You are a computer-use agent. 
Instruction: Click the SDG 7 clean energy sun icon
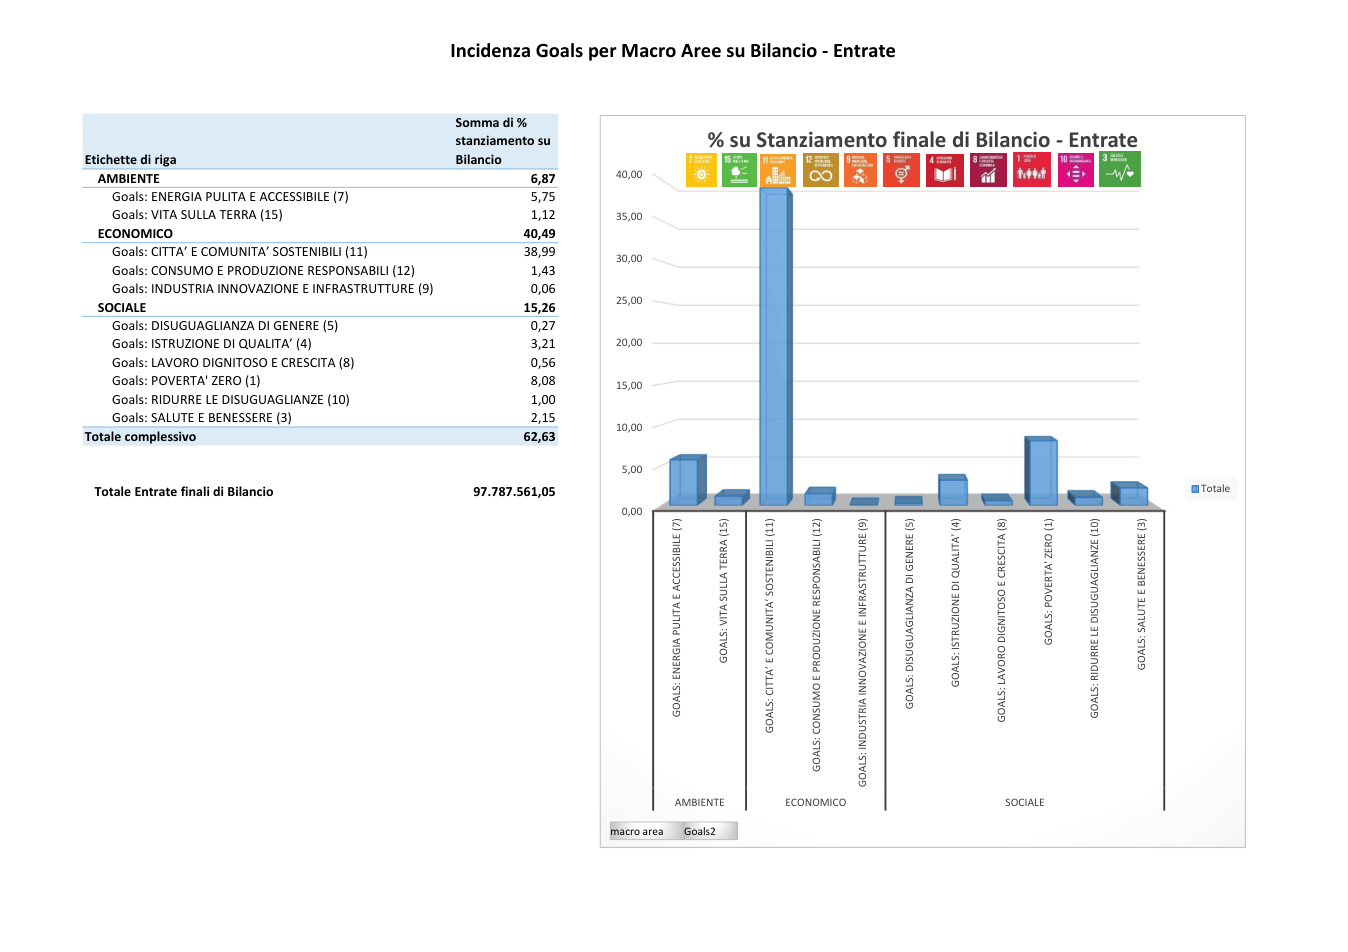(x=702, y=170)
